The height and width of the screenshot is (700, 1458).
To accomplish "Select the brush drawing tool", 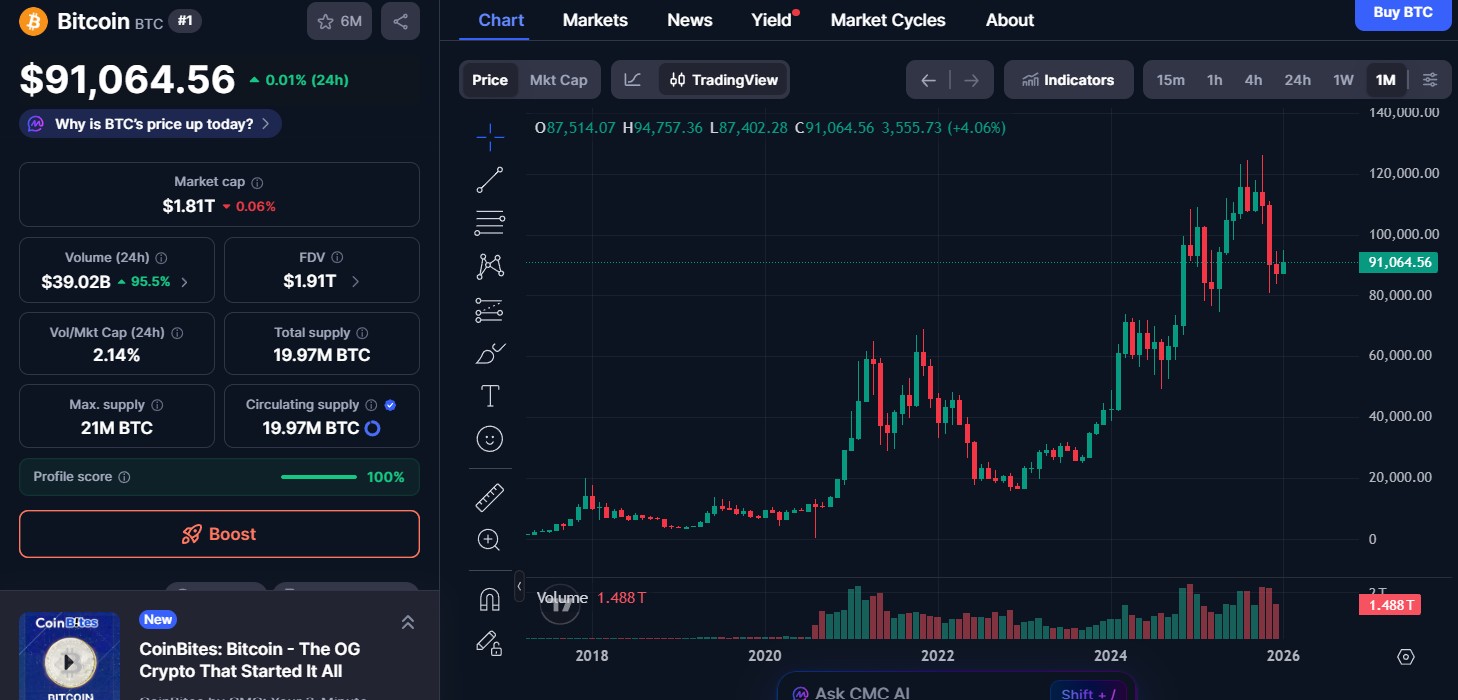I will click(x=489, y=353).
